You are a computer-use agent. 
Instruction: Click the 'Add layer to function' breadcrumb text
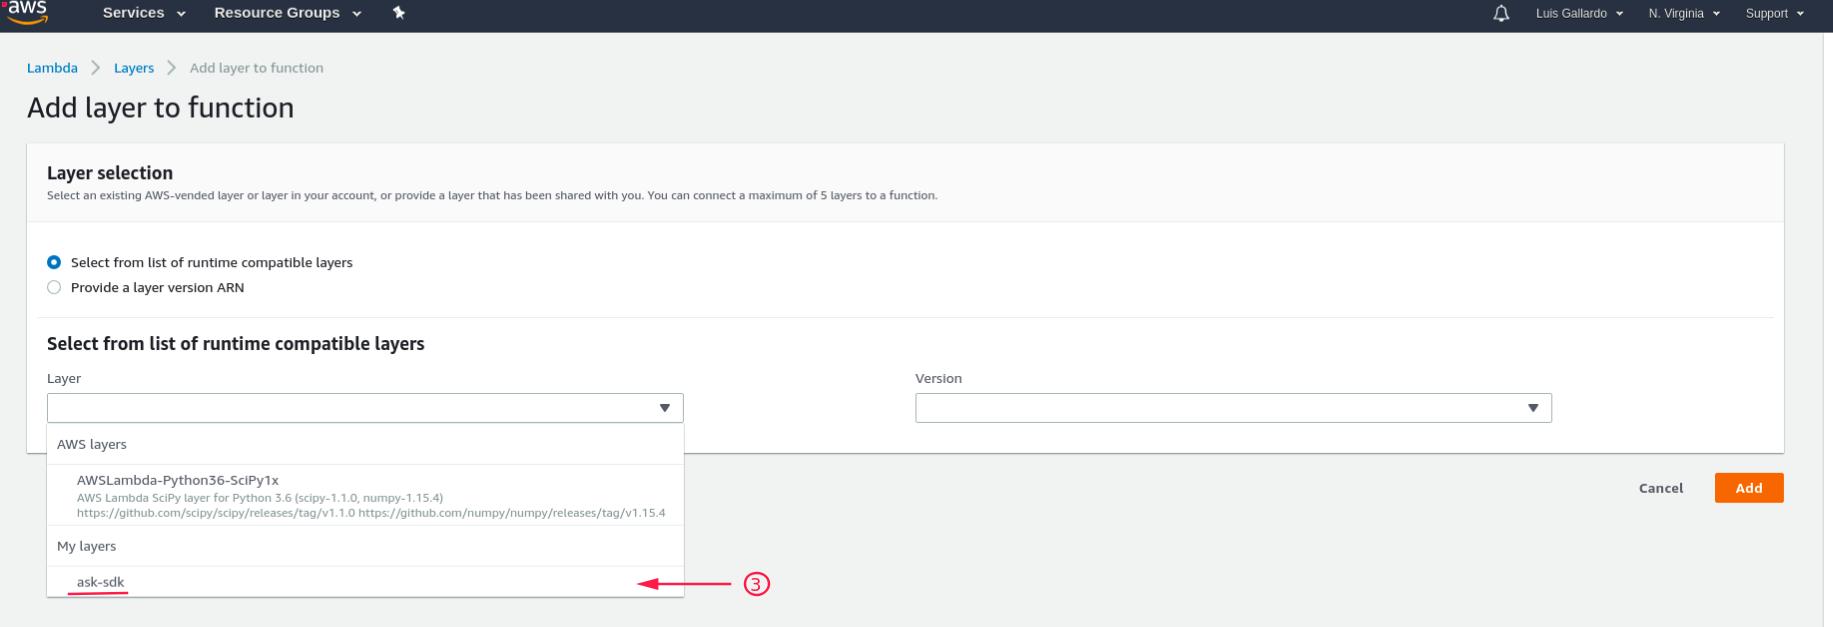[x=257, y=68]
